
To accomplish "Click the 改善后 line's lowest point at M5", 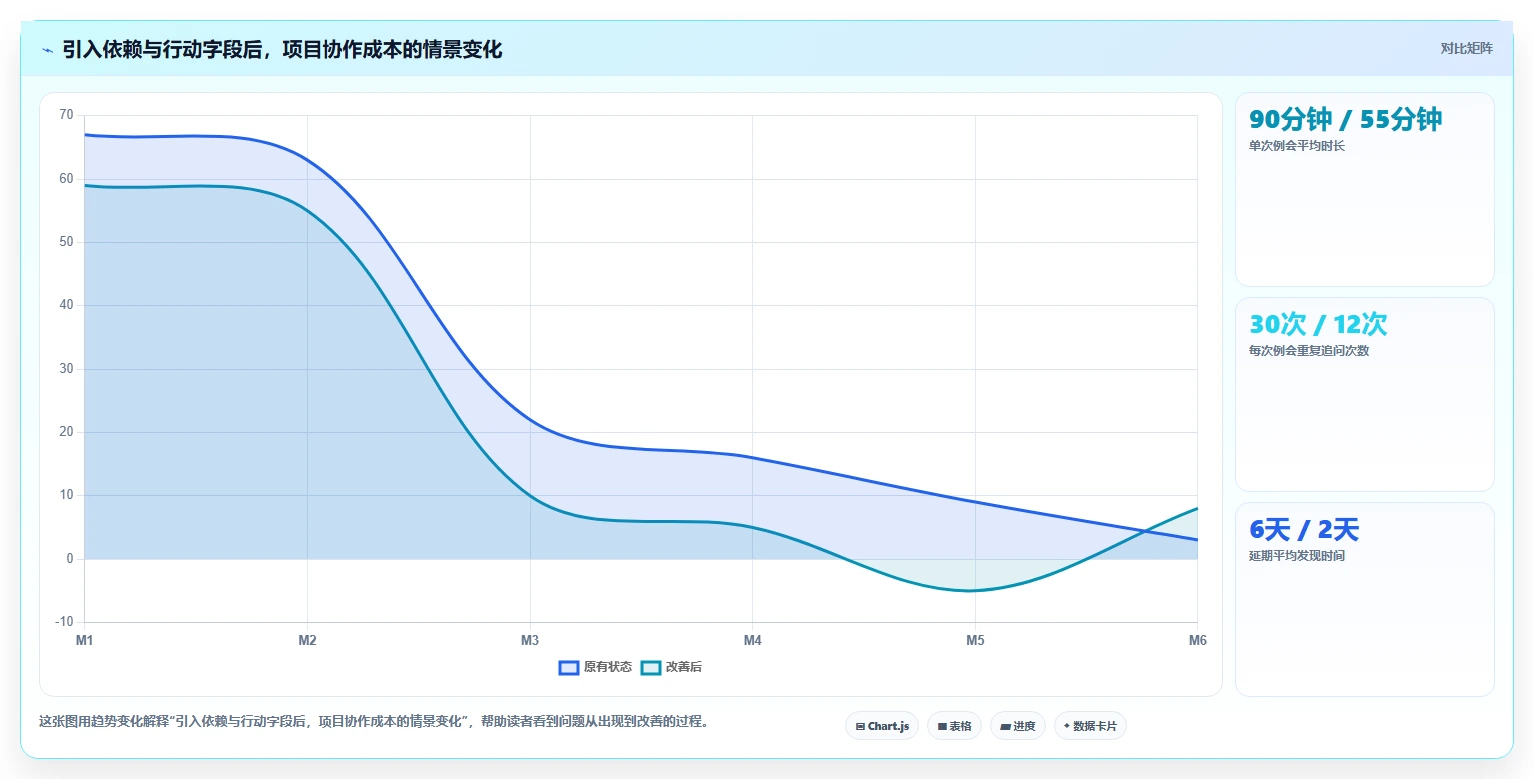I will [975, 590].
